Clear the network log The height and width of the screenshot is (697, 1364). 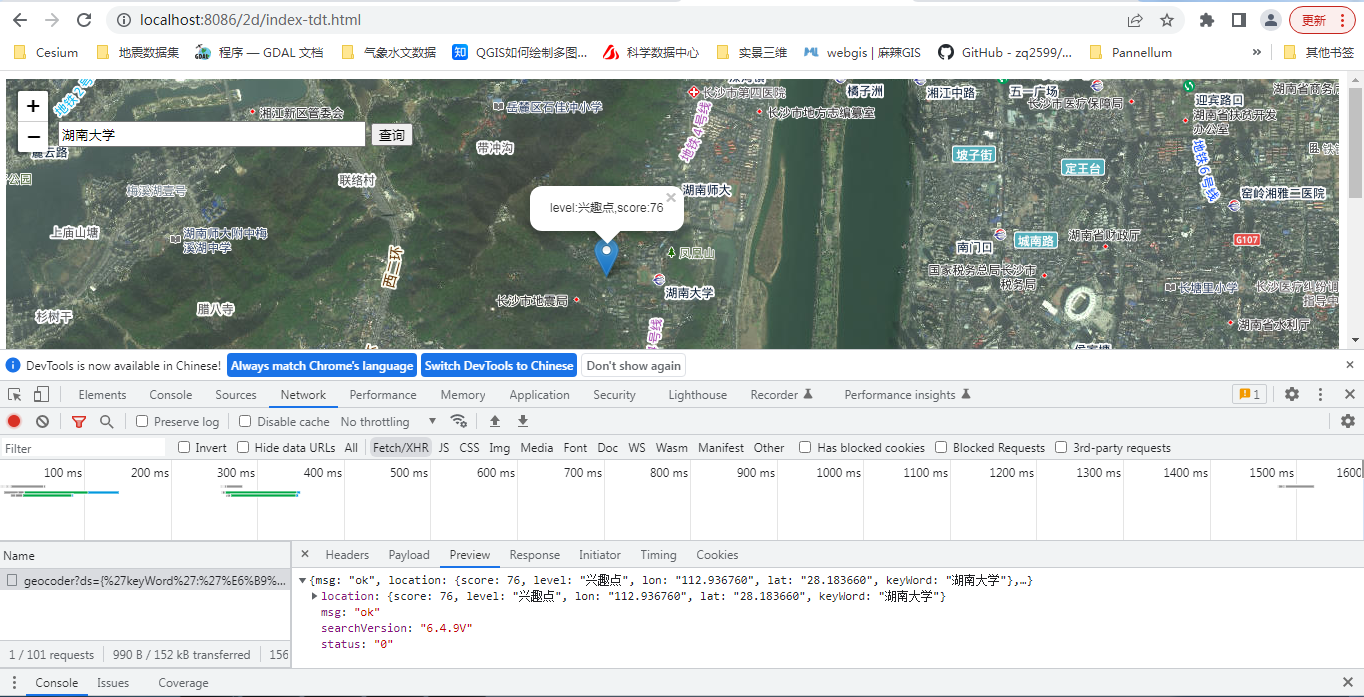pyautogui.click(x=42, y=421)
